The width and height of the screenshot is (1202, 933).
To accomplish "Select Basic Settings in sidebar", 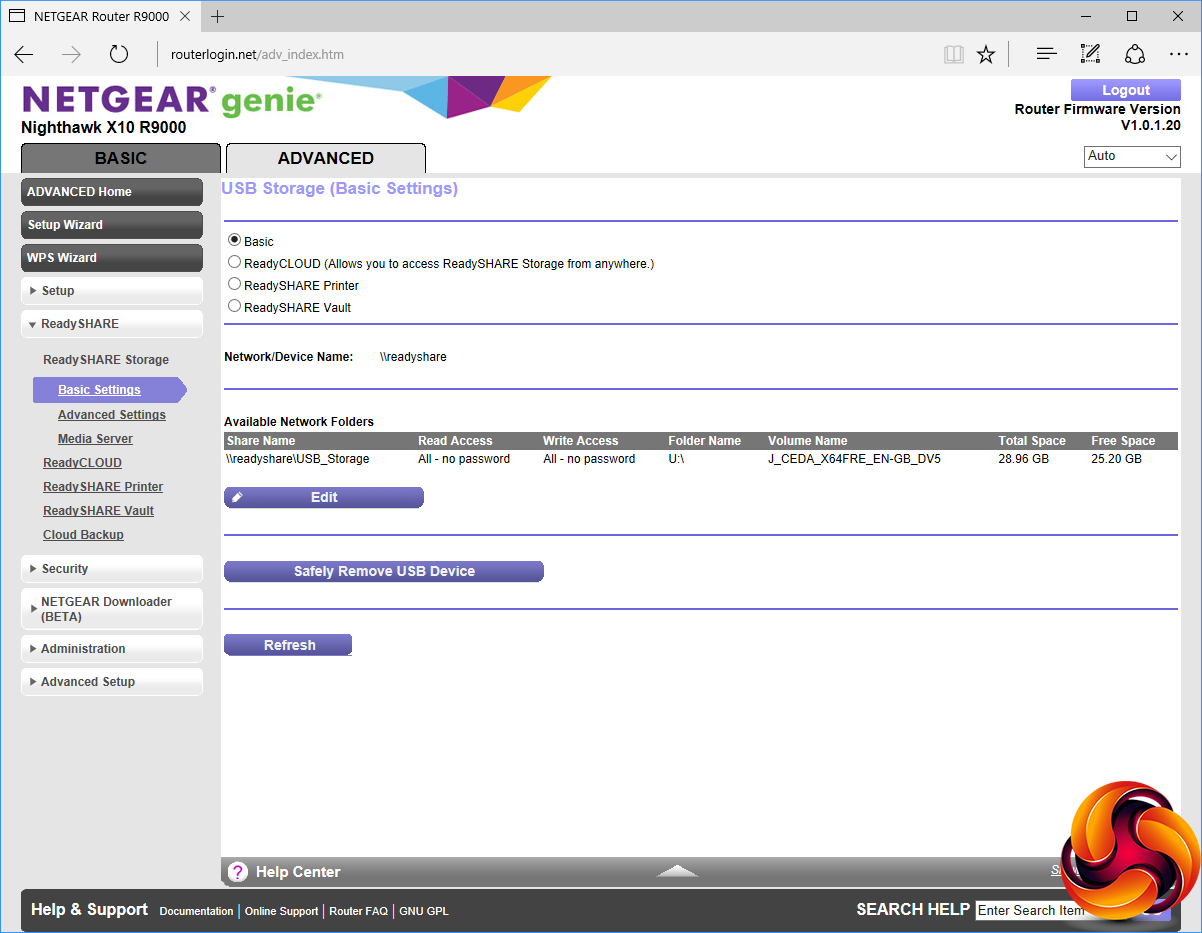I will click(108, 389).
